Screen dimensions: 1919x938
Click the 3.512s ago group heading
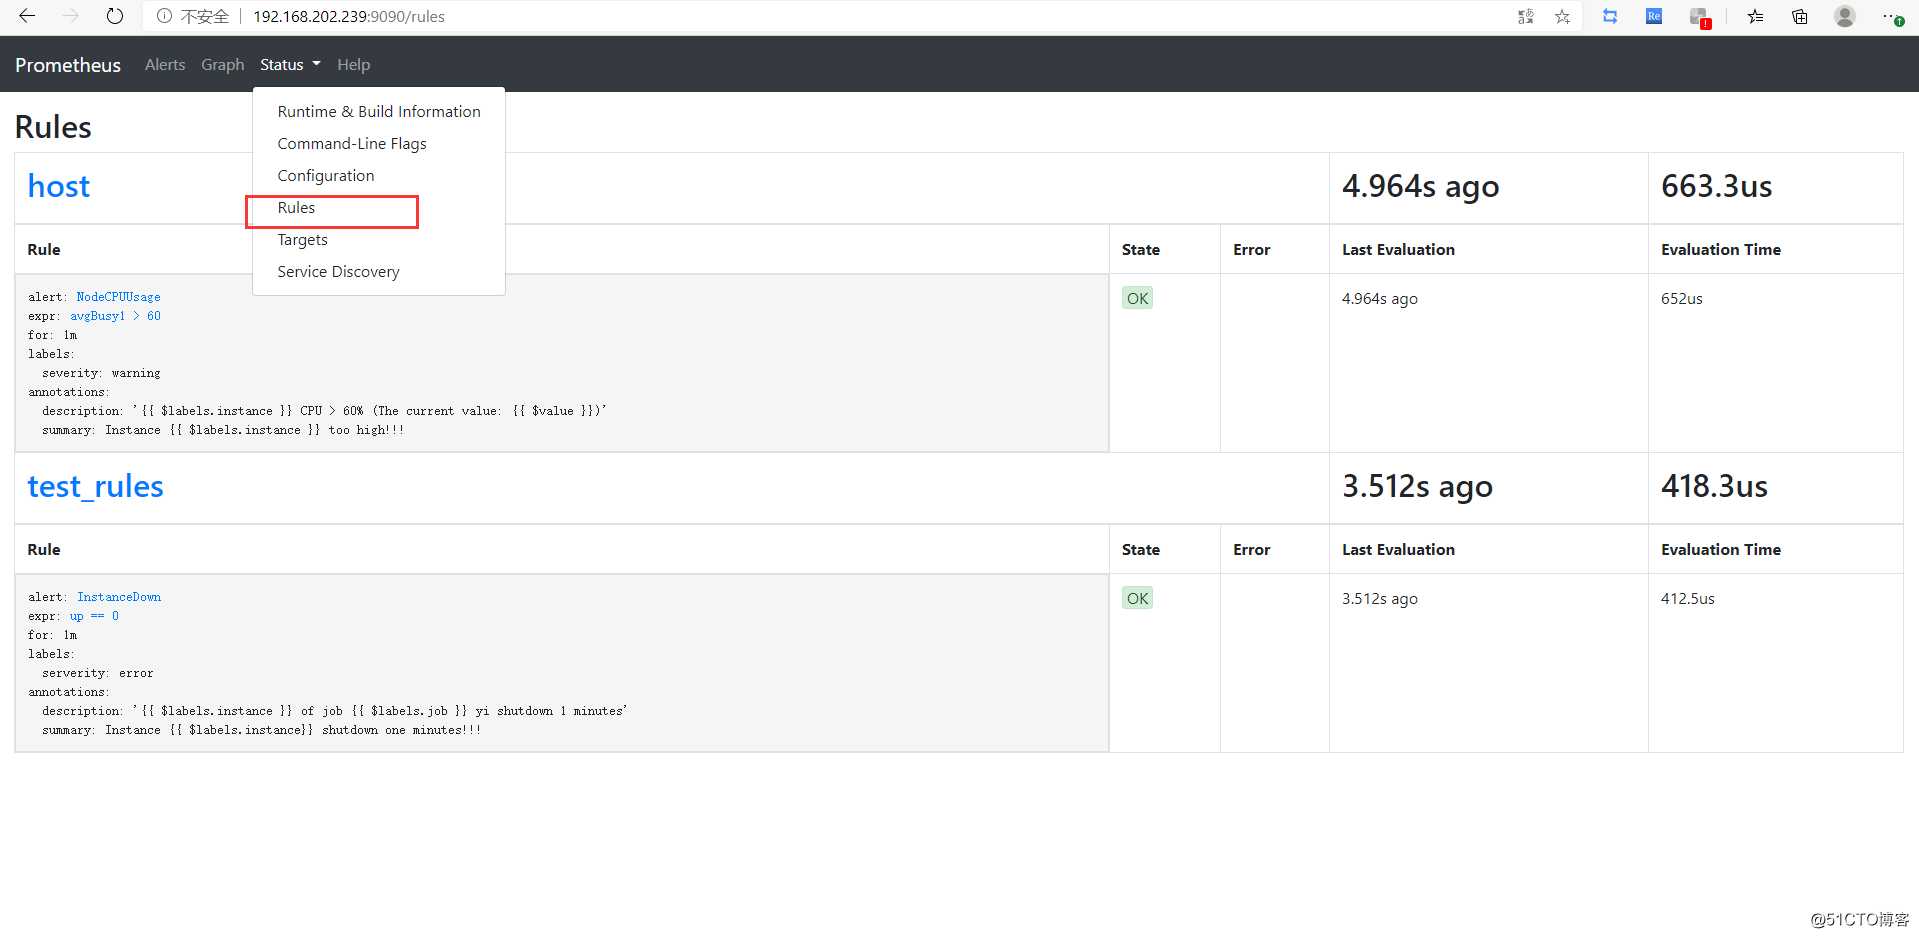click(1417, 486)
